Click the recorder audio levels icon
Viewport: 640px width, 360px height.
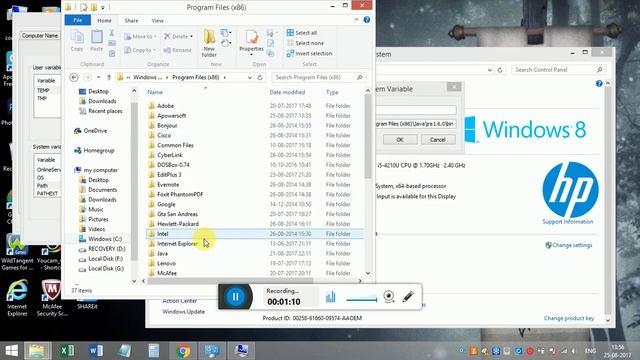point(331,297)
